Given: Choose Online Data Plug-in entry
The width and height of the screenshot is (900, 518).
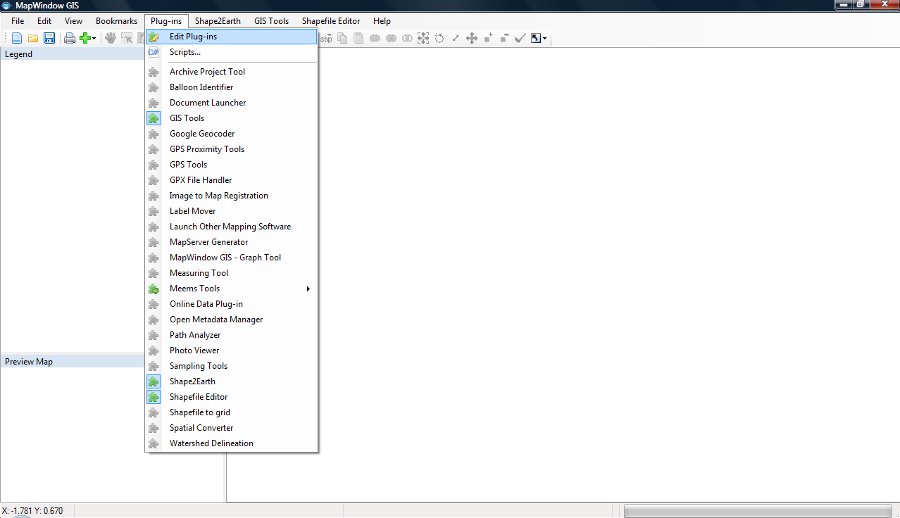Looking at the screenshot, I should point(231,304).
